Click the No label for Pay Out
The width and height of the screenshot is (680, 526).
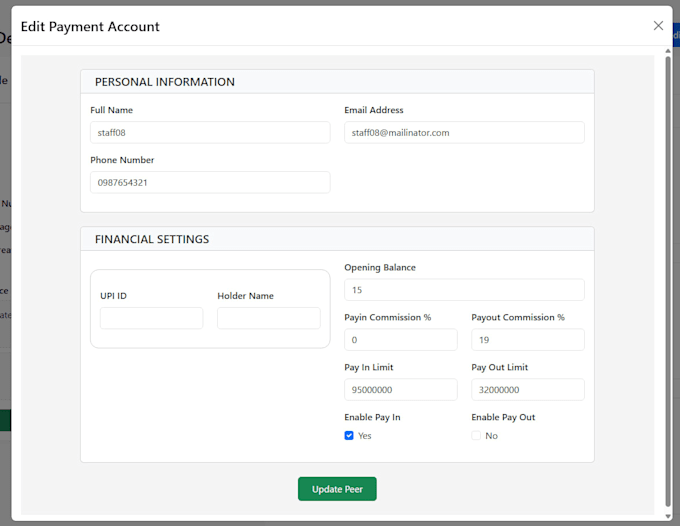(491, 436)
